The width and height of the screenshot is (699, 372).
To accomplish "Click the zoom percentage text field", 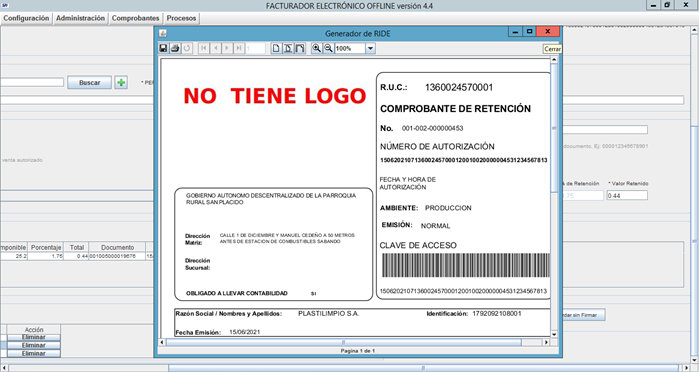I will (x=350, y=48).
